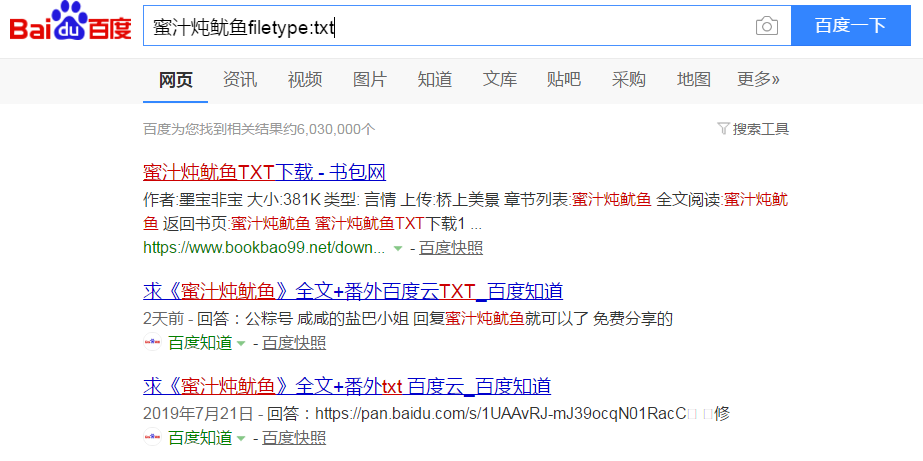The height and width of the screenshot is (461, 923).
Task: Open the 采购 tab
Action: point(629,79)
